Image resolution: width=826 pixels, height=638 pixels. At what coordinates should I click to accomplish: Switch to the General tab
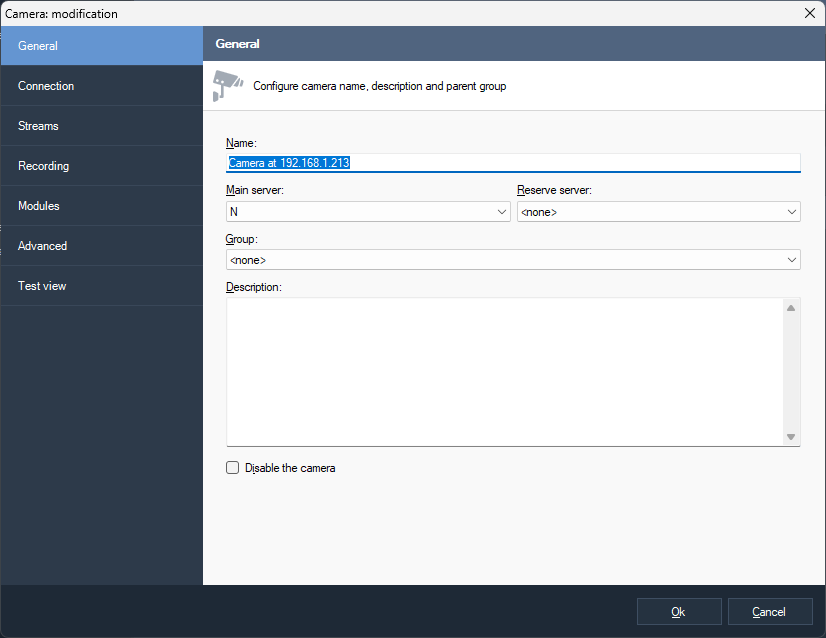[x=101, y=46]
